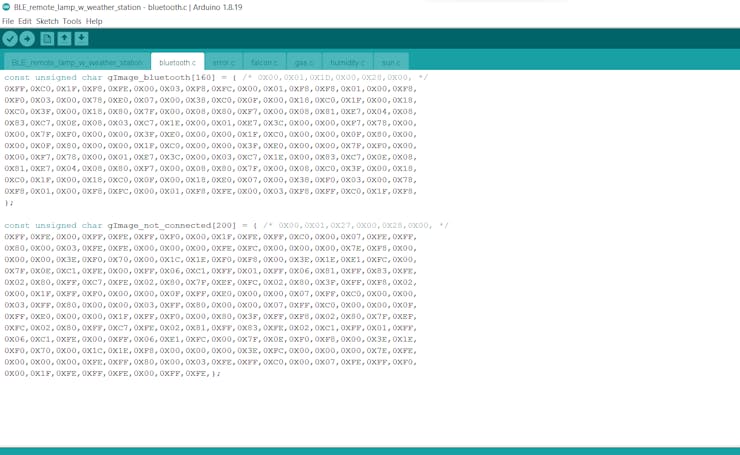Switch to the BLE_remote_lamp_w_weather_station tab
This screenshot has height=455, width=740.
click(77, 62)
